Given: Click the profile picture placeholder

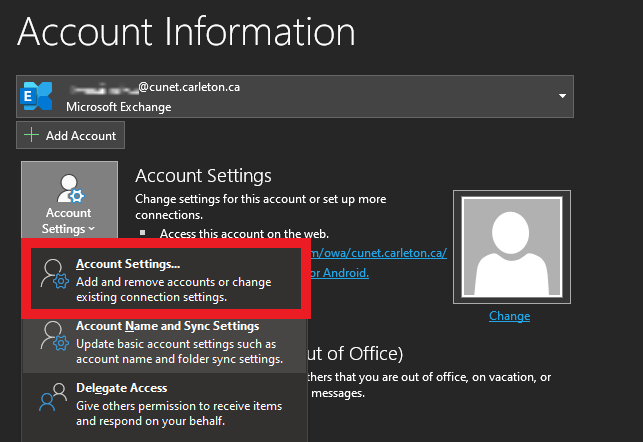Looking at the screenshot, I should pyautogui.click(x=509, y=246).
